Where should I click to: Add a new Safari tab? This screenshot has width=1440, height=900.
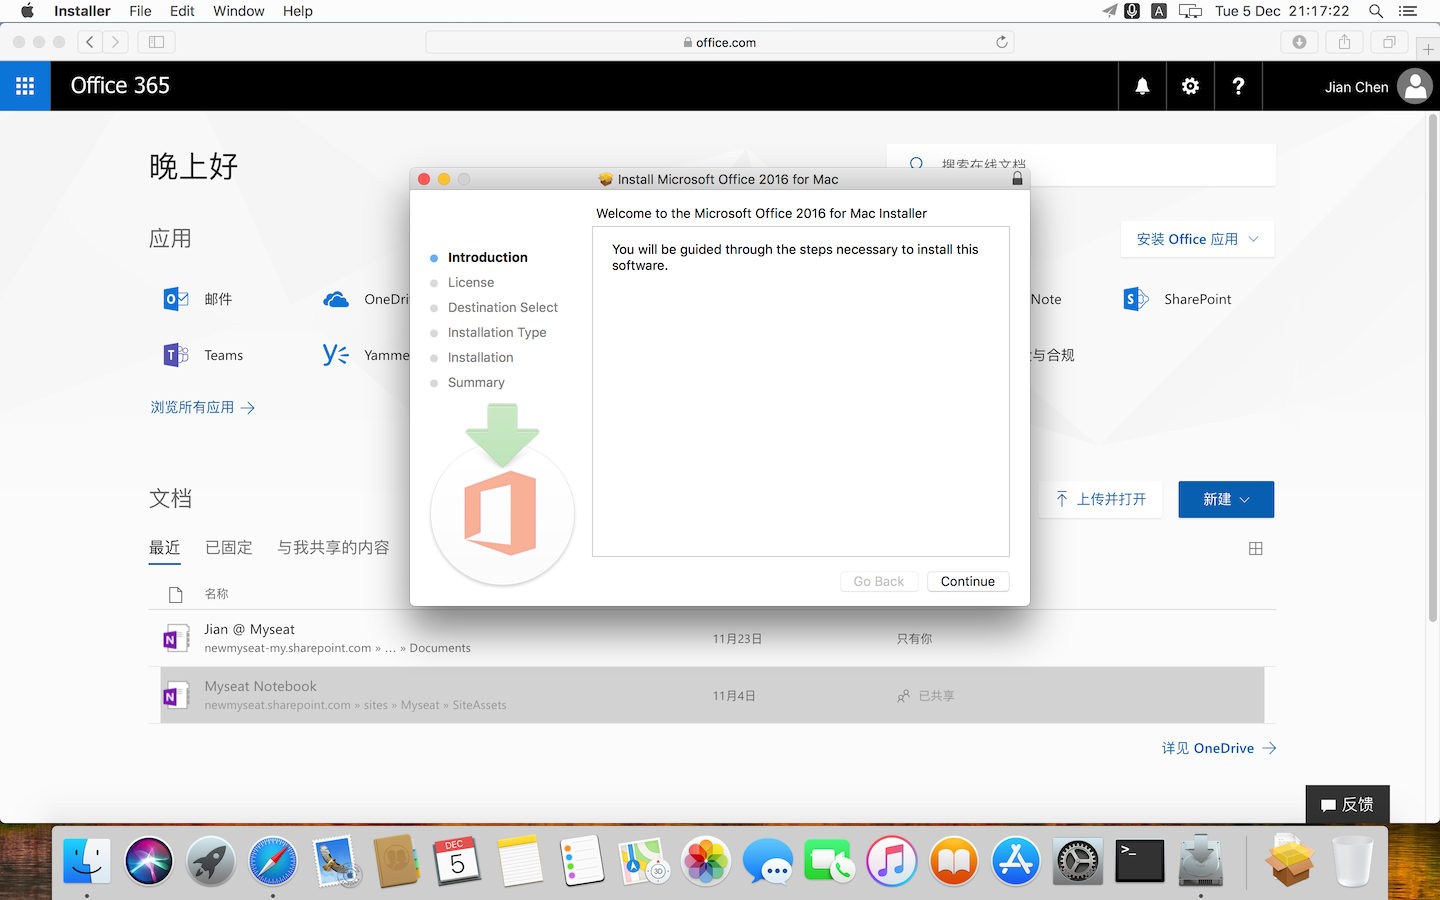click(x=1428, y=49)
